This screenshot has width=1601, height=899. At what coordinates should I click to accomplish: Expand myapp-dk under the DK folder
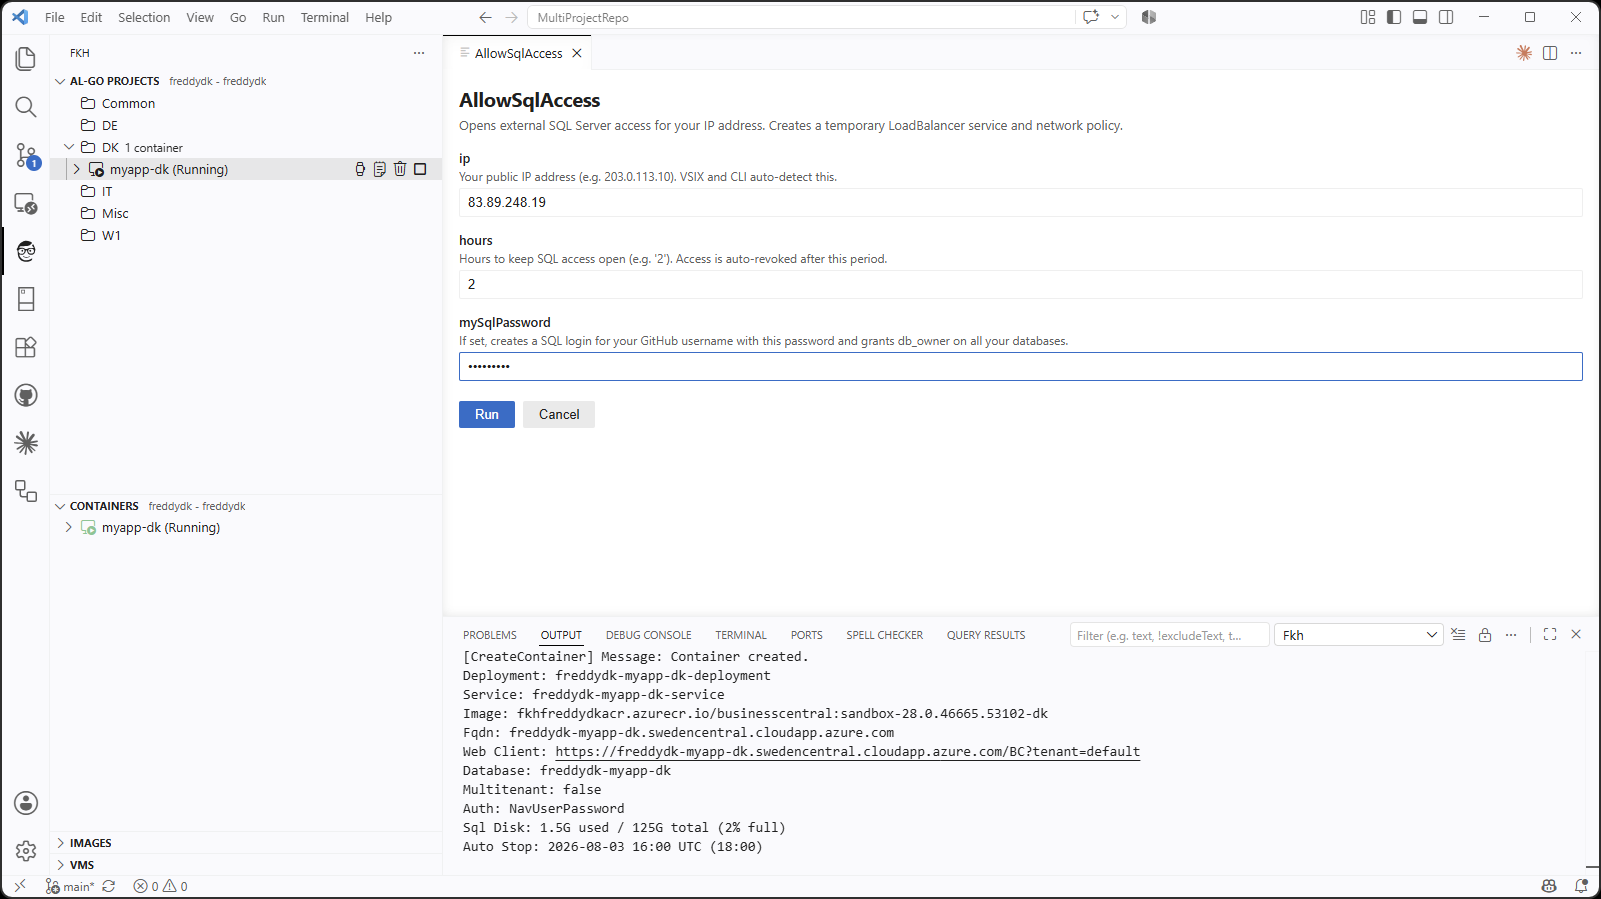point(77,169)
